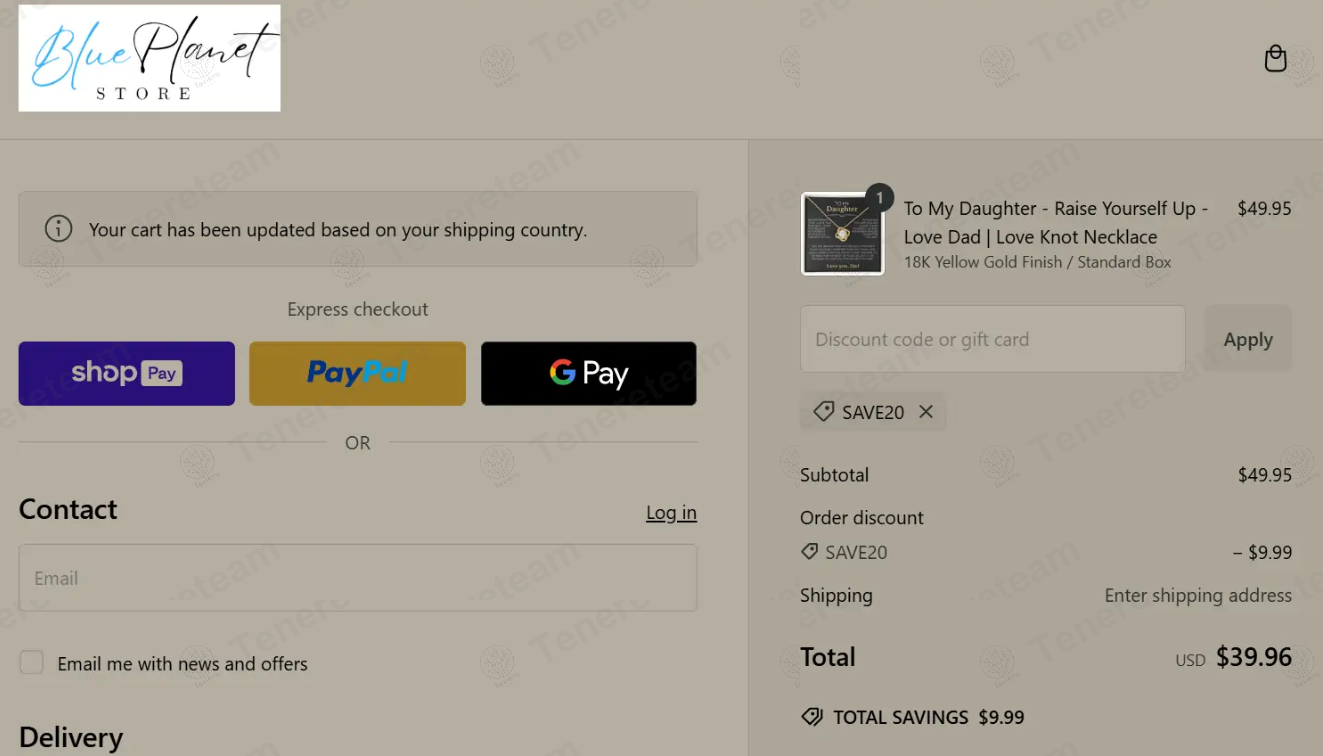Focus the Email contact field
1323x756 pixels.
357,578
